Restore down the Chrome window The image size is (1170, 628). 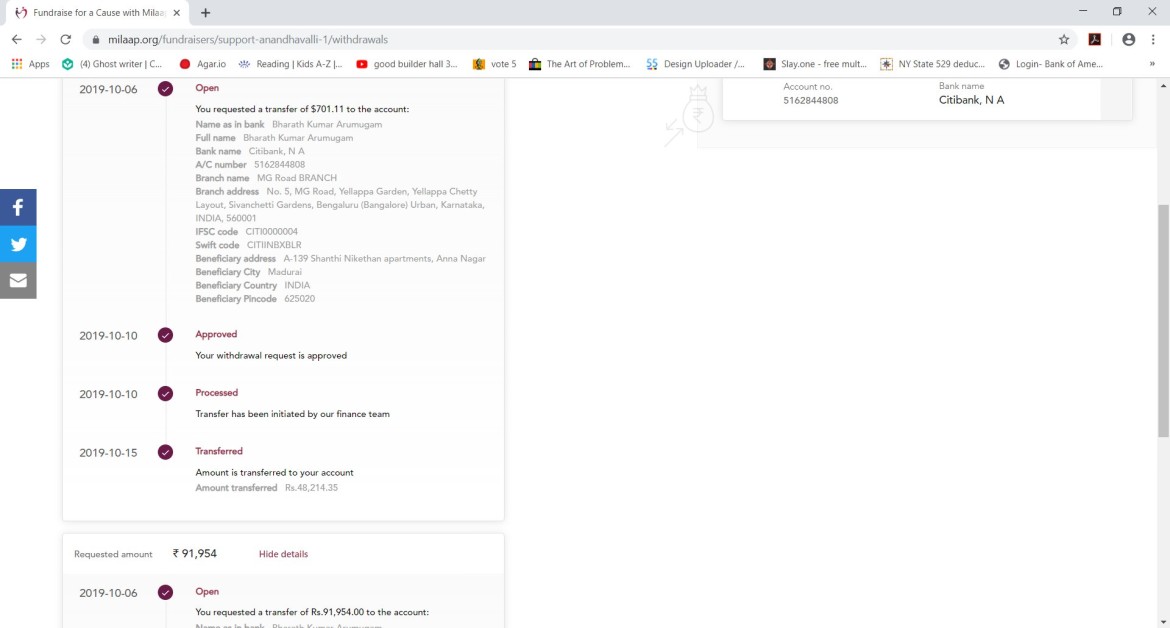coord(1117,11)
